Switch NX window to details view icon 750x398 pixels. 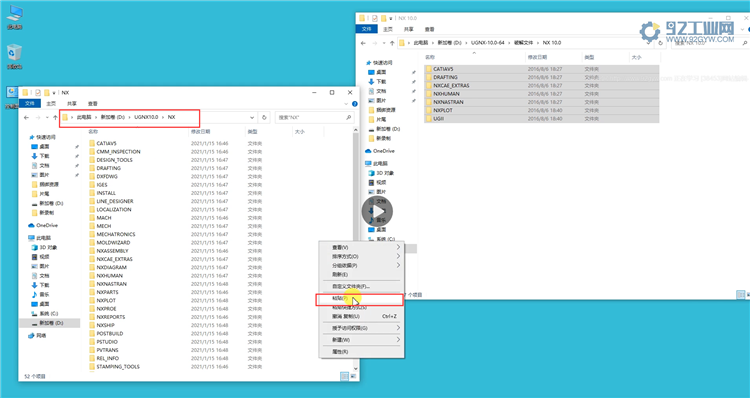pyautogui.click(x=344, y=376)
